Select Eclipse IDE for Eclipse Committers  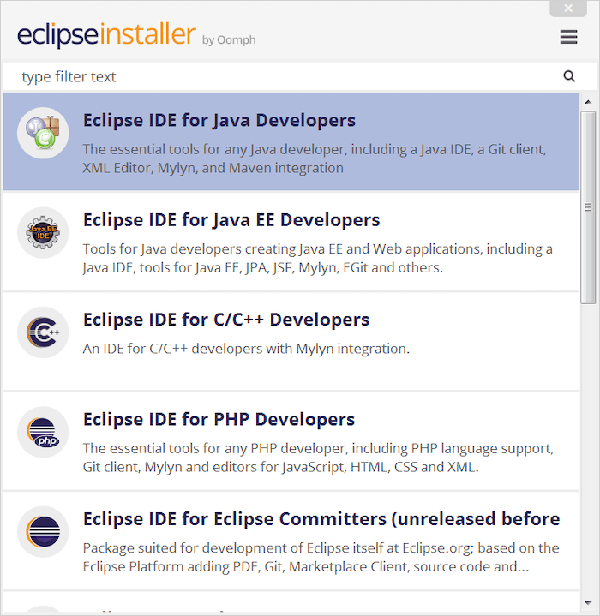coord(291,541)
